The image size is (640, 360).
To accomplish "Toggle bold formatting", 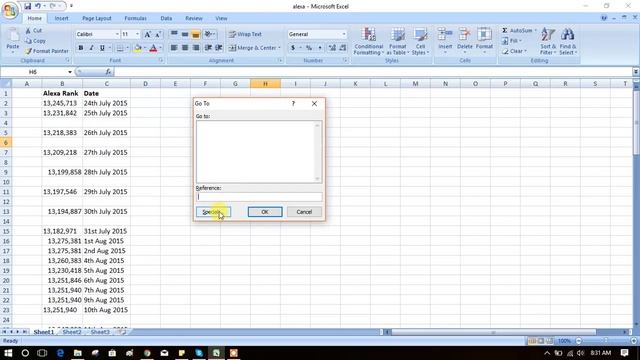I will 81,48.
